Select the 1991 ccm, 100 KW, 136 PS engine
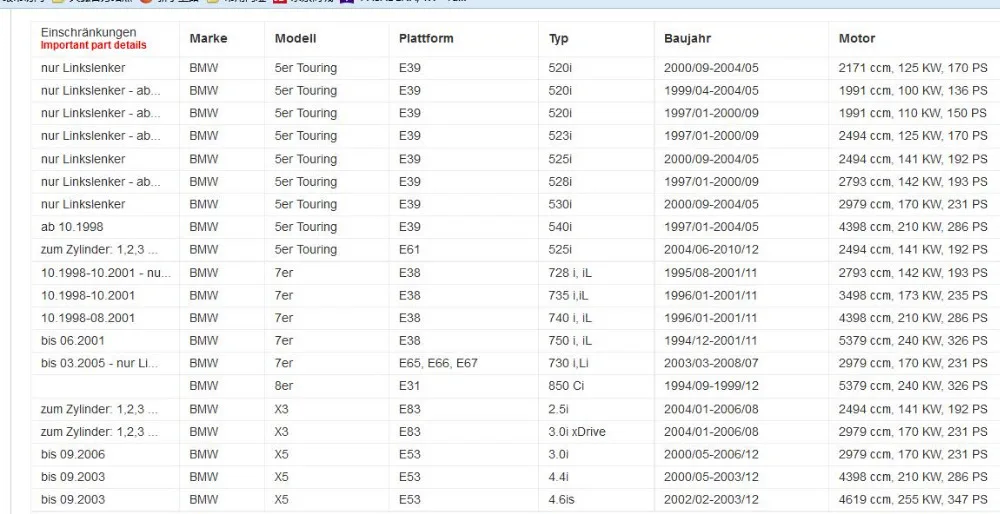Viewport: 1000px width, 514px height. point(913,91)
